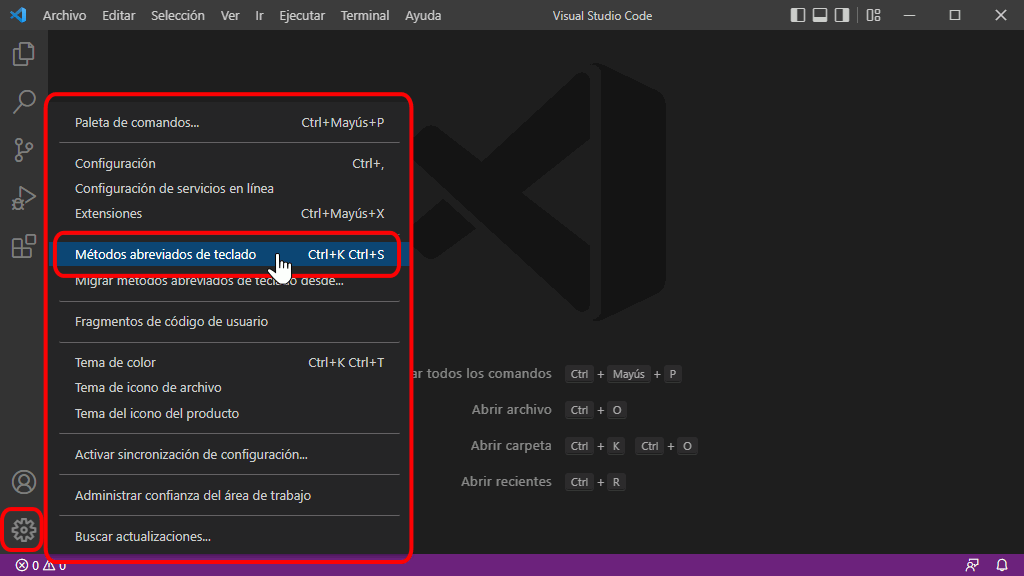Screen dimensions: 1024x576
Task: Click the errors and warnings status indicator
Action: pos(40,566)
